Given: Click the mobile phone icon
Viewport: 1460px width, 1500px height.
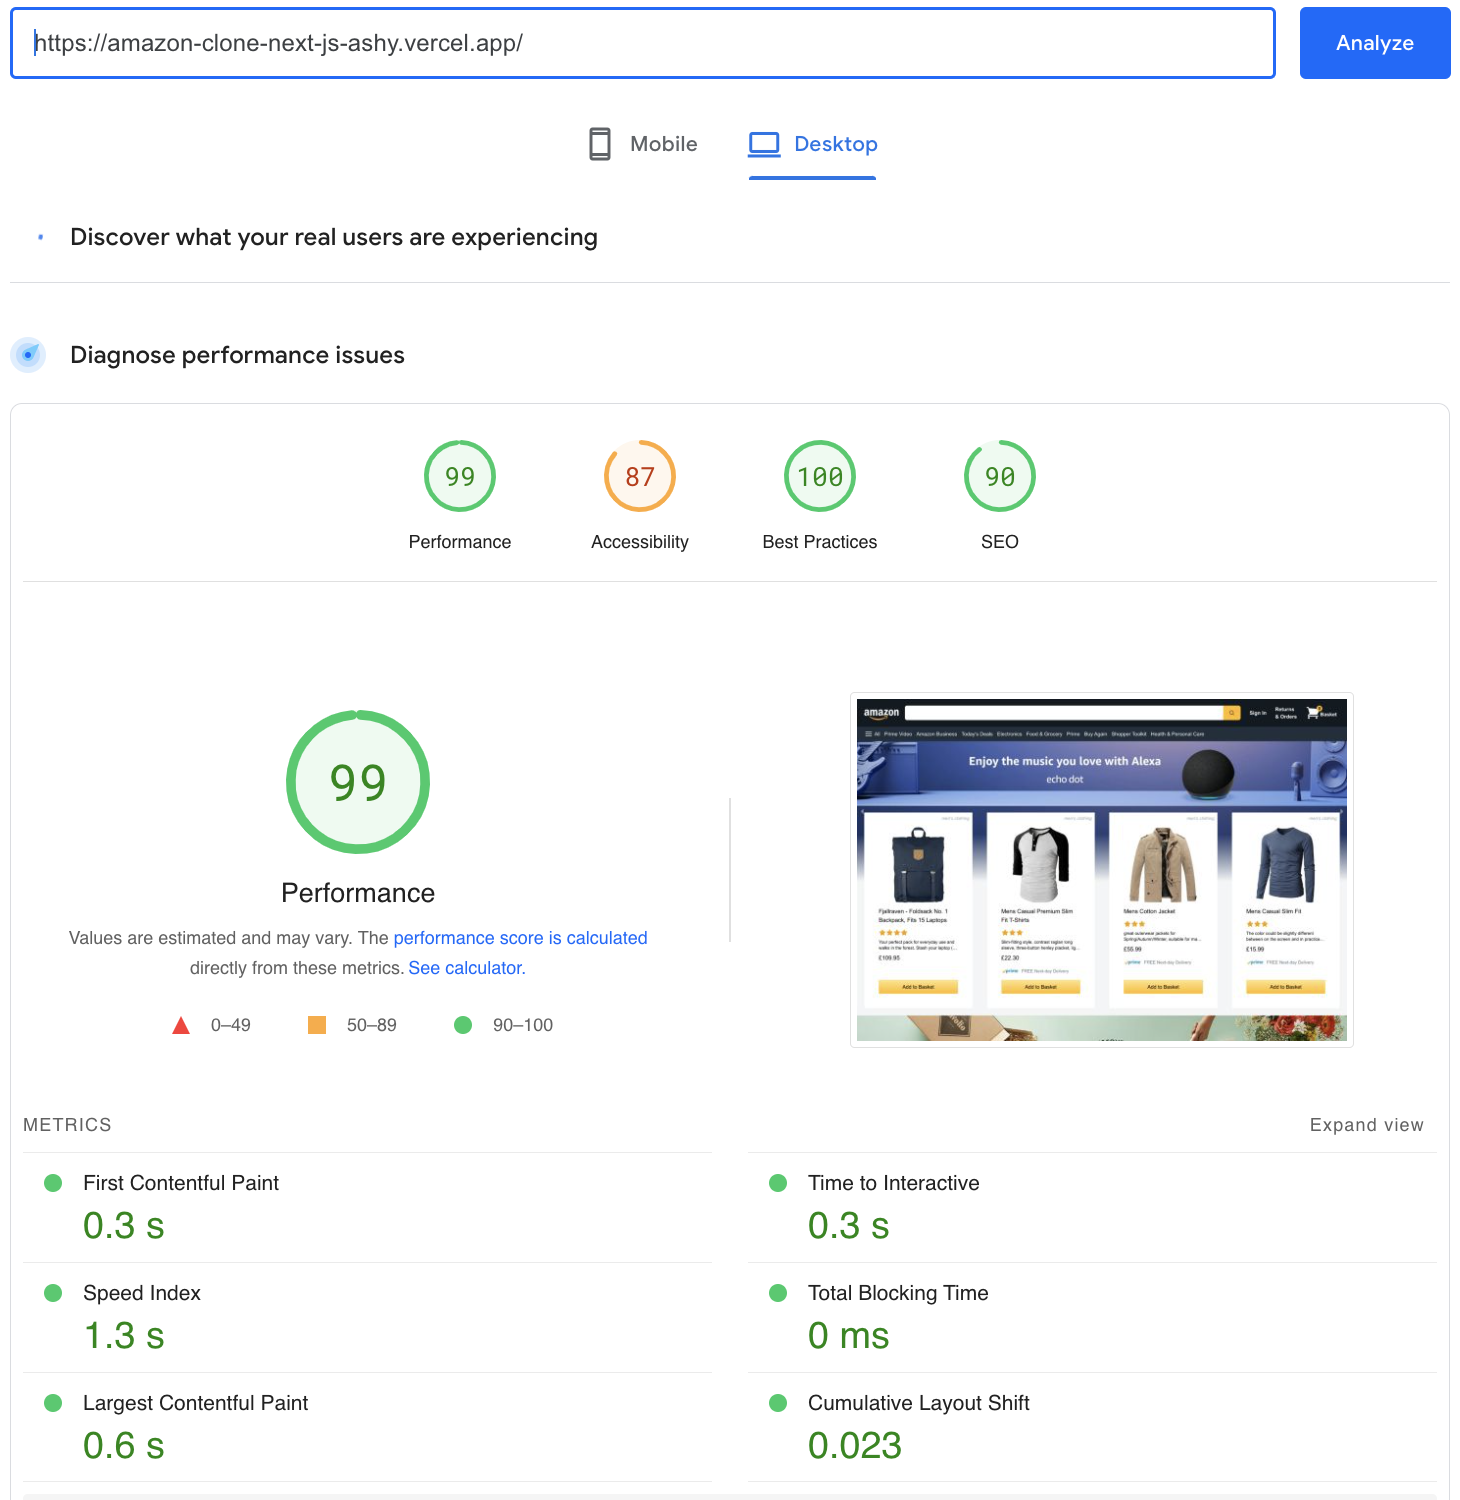Looking at the screenshot, I should (x=600, y=144).
